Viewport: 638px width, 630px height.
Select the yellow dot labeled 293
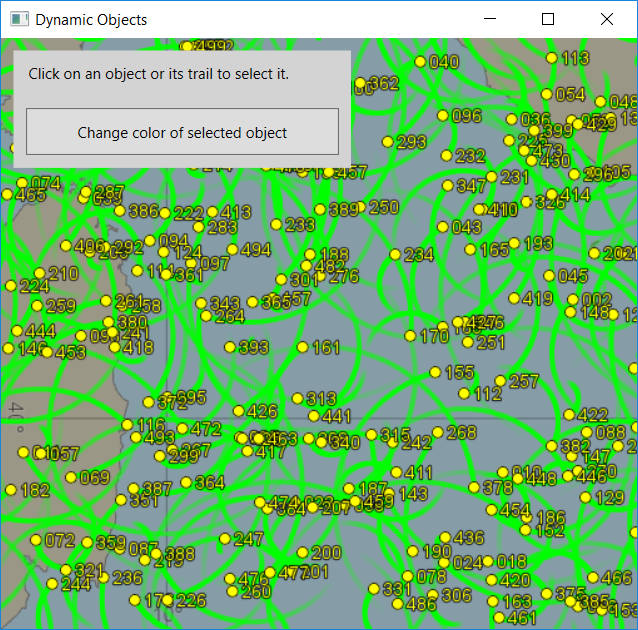pos(388,142)
